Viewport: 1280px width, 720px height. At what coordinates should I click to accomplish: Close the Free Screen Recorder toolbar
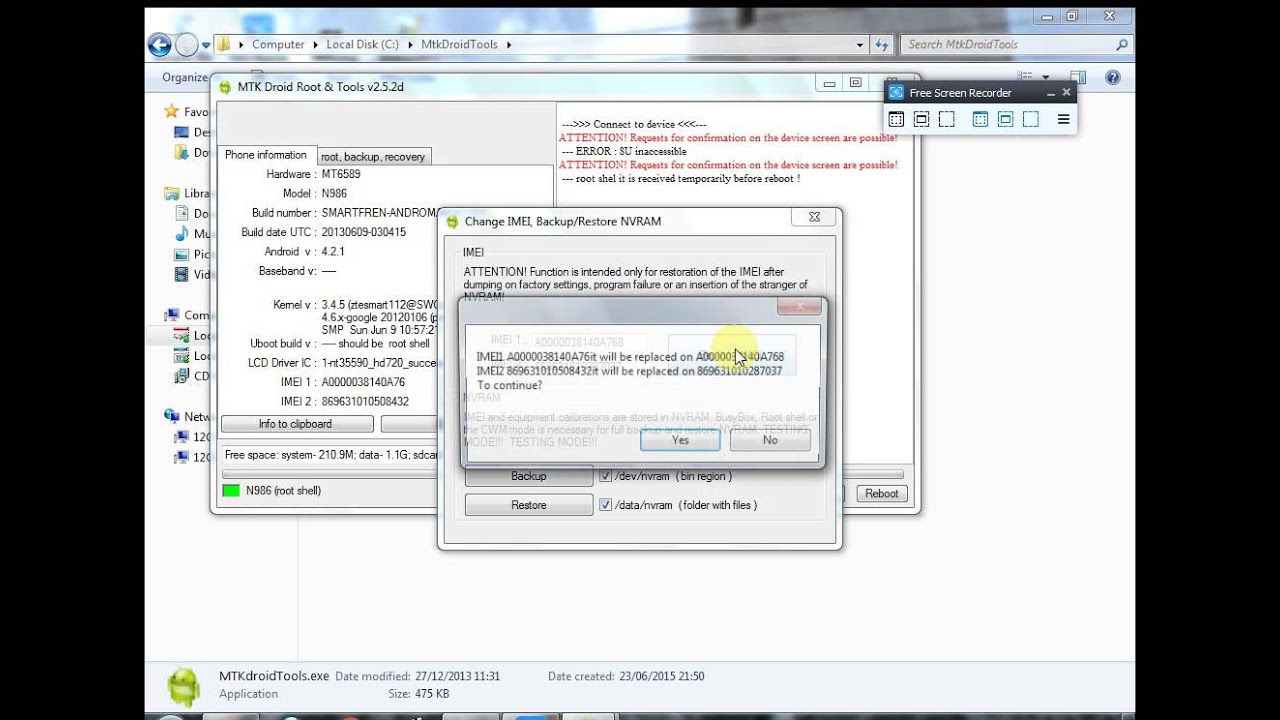1066,92
